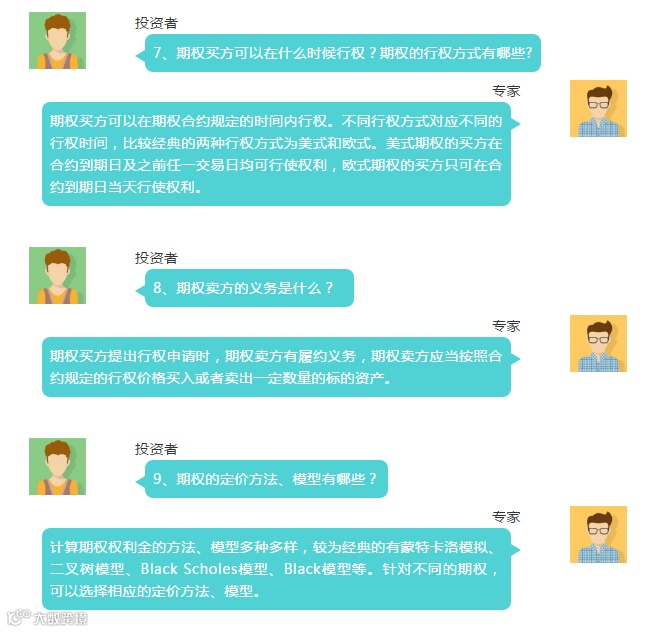
Task: Select answer bubble mentioning Black Scholes模型
Action: click(x=281, y=569)
